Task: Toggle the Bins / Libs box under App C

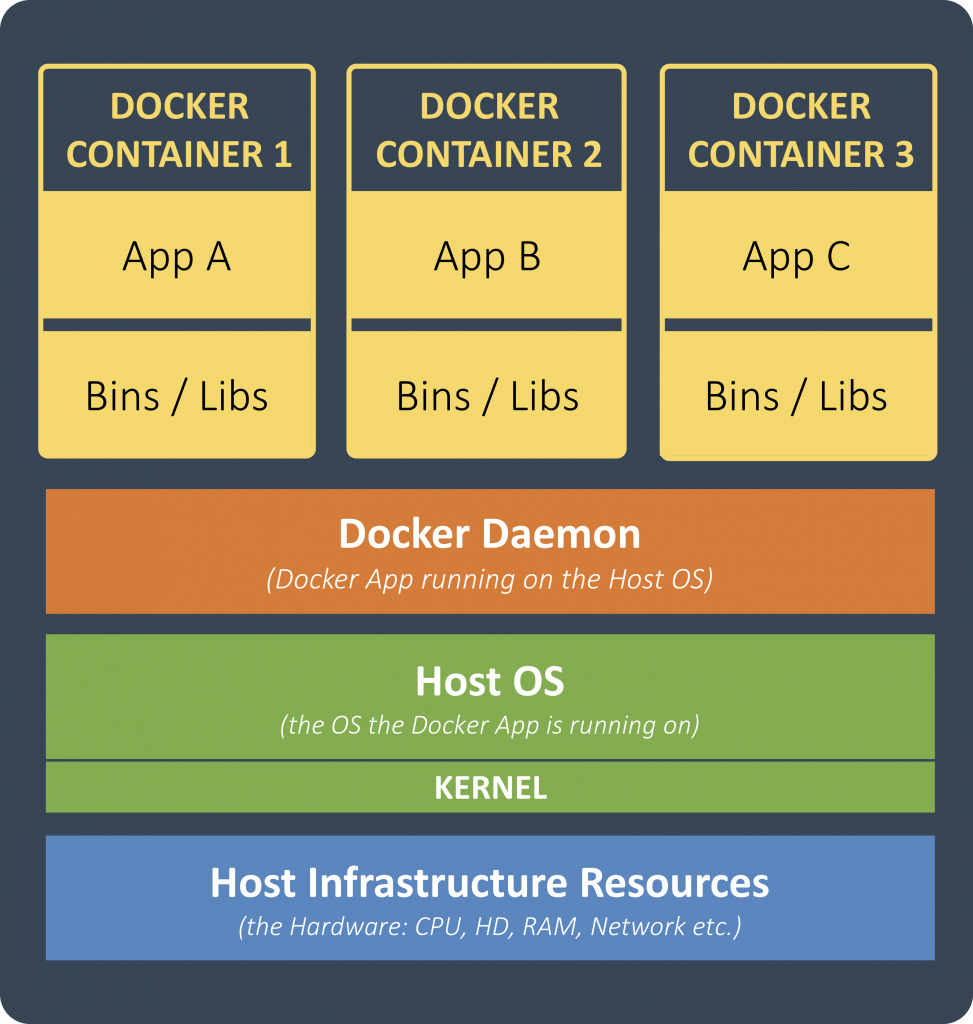Action: point(798,396)
